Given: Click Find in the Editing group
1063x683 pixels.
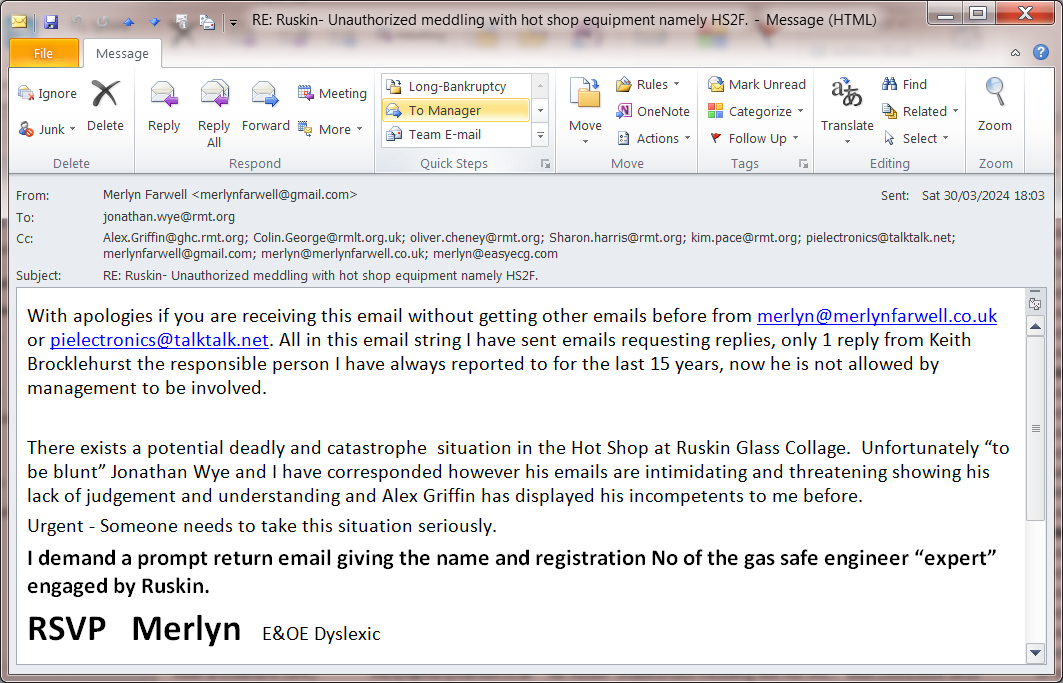Looking at the screenshot, I should 904,84.
